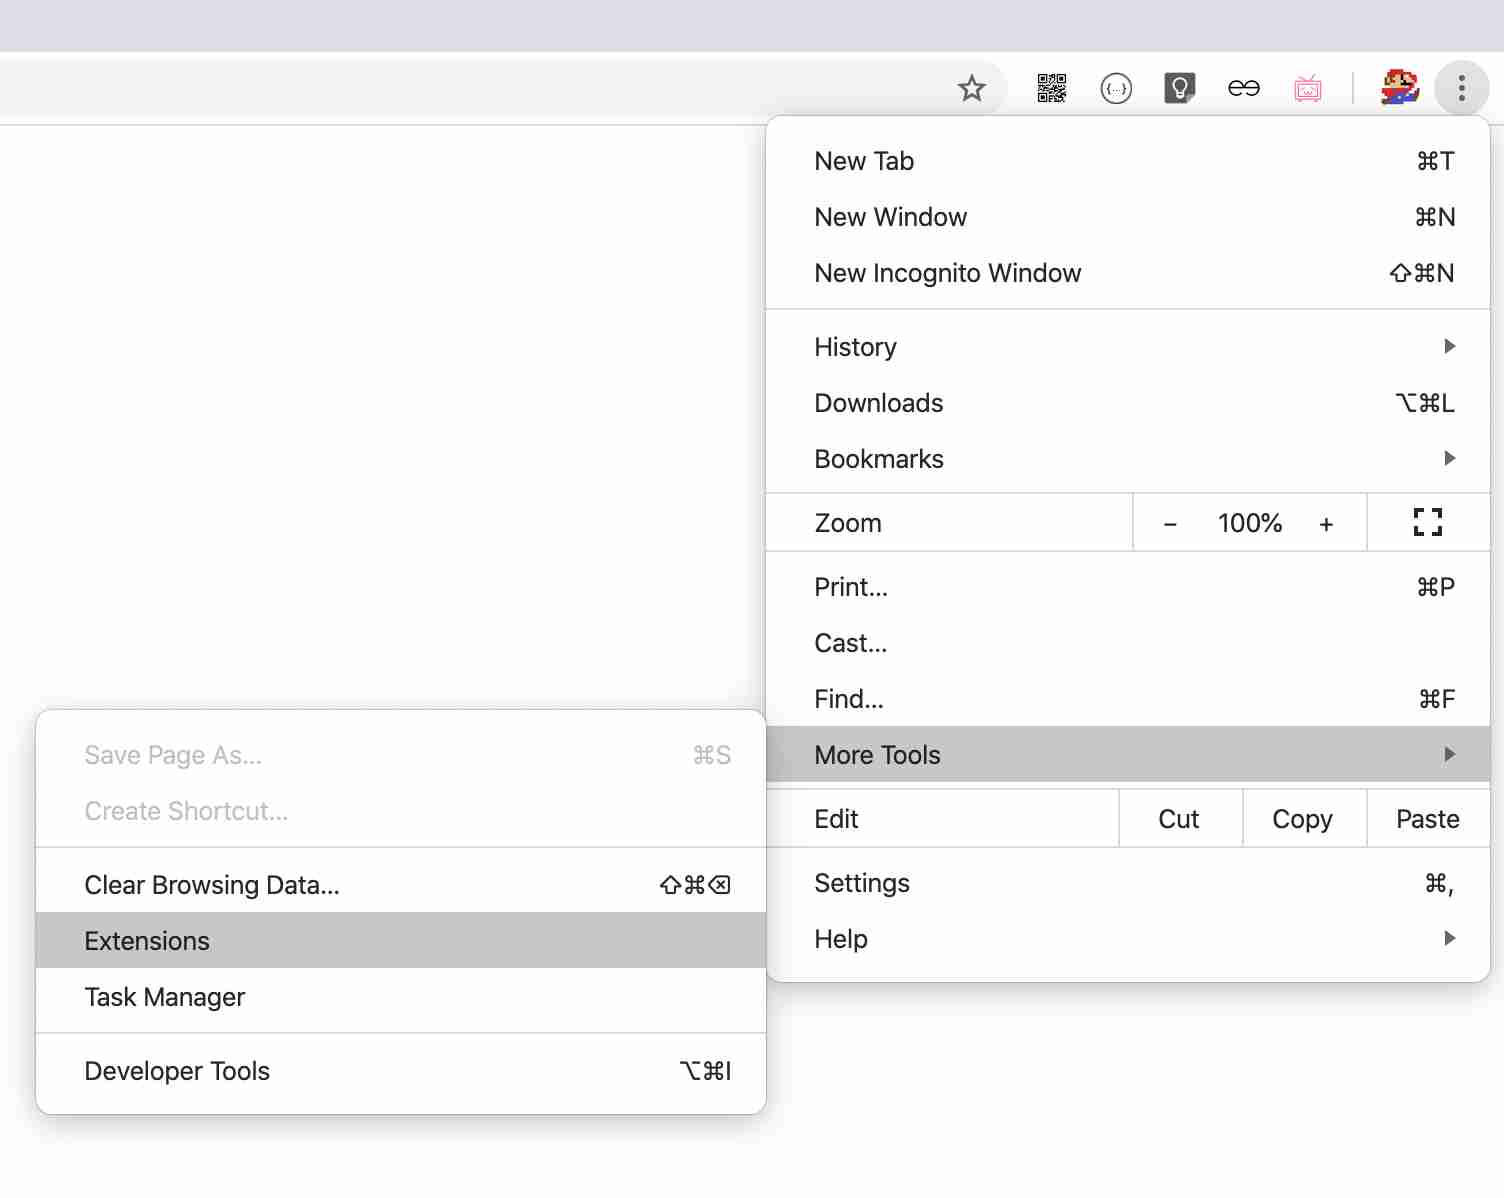This screenshot has width=1504, height=1198.
Task: Click the 100% zoom level value
Action: [x=1250, y=523]
